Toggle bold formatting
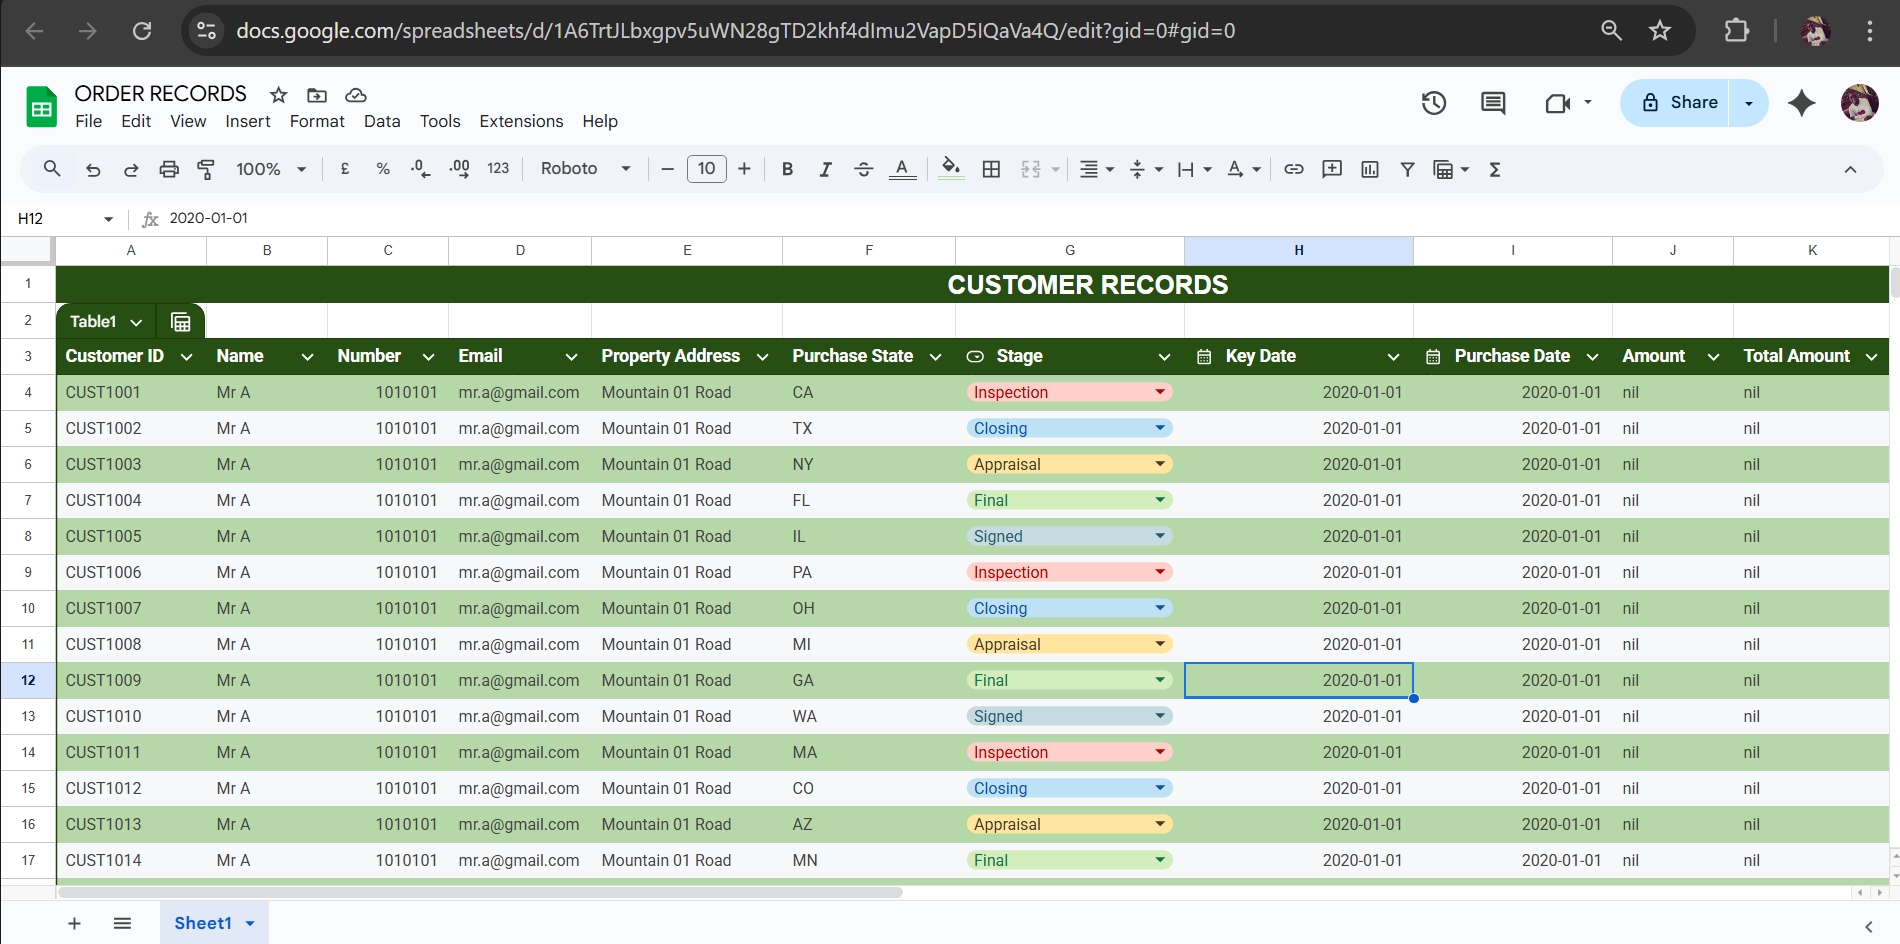This screenshot has height=944, width=1900. (787, 169)
